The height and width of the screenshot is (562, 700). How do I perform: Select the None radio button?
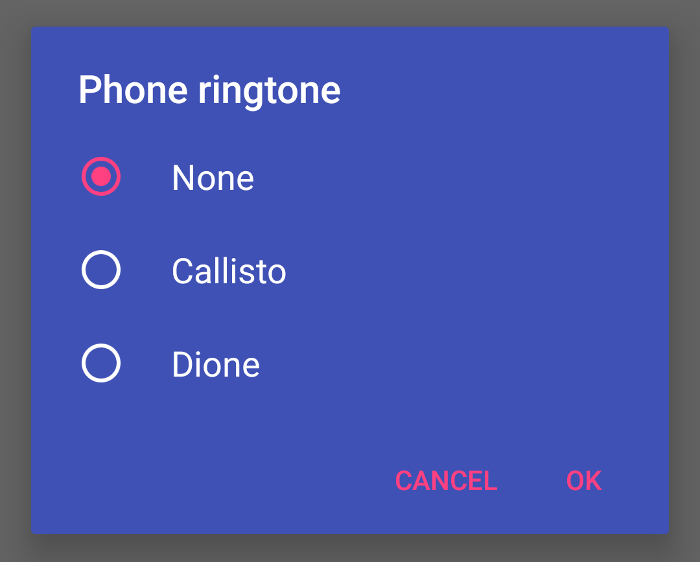101,178
